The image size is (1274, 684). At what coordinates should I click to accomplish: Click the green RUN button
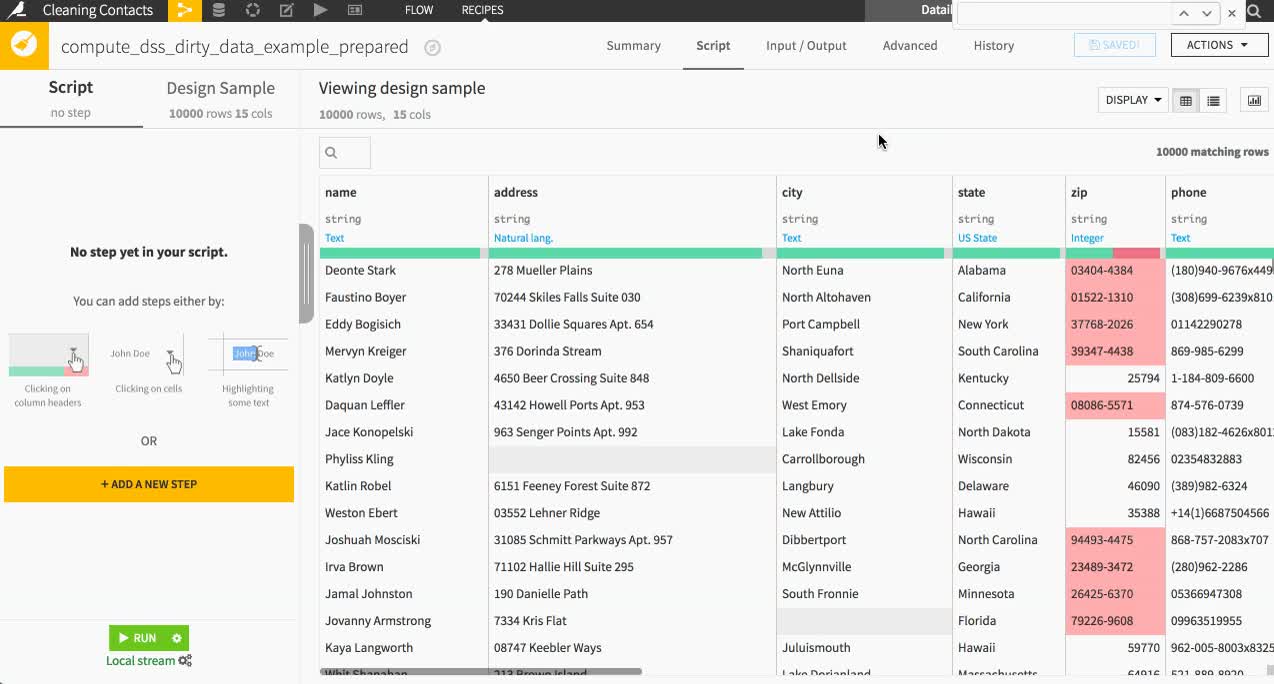pos(137,638)
